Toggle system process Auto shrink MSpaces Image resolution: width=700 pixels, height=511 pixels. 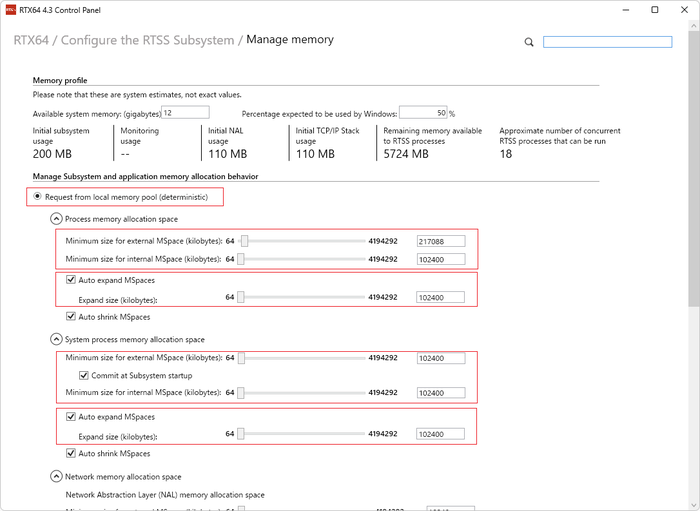coord(71,453)
